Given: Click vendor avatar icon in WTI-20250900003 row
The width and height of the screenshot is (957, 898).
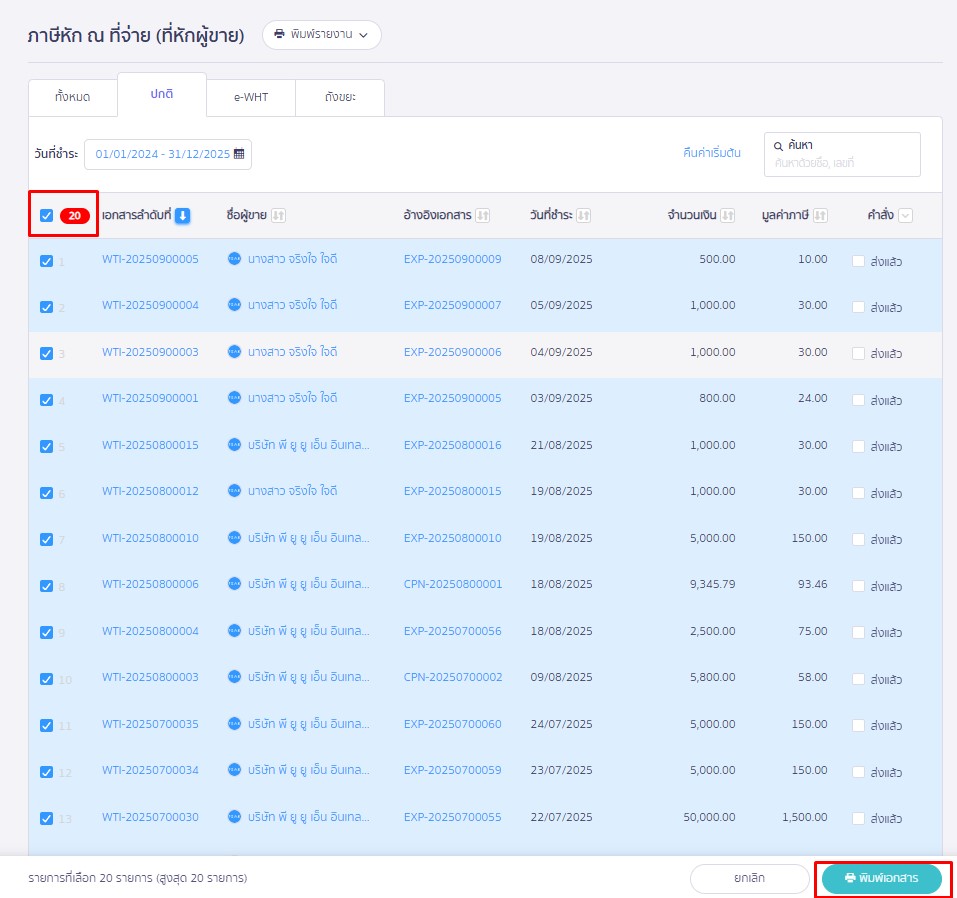Looking at the screenshot, I should (234, 352).
